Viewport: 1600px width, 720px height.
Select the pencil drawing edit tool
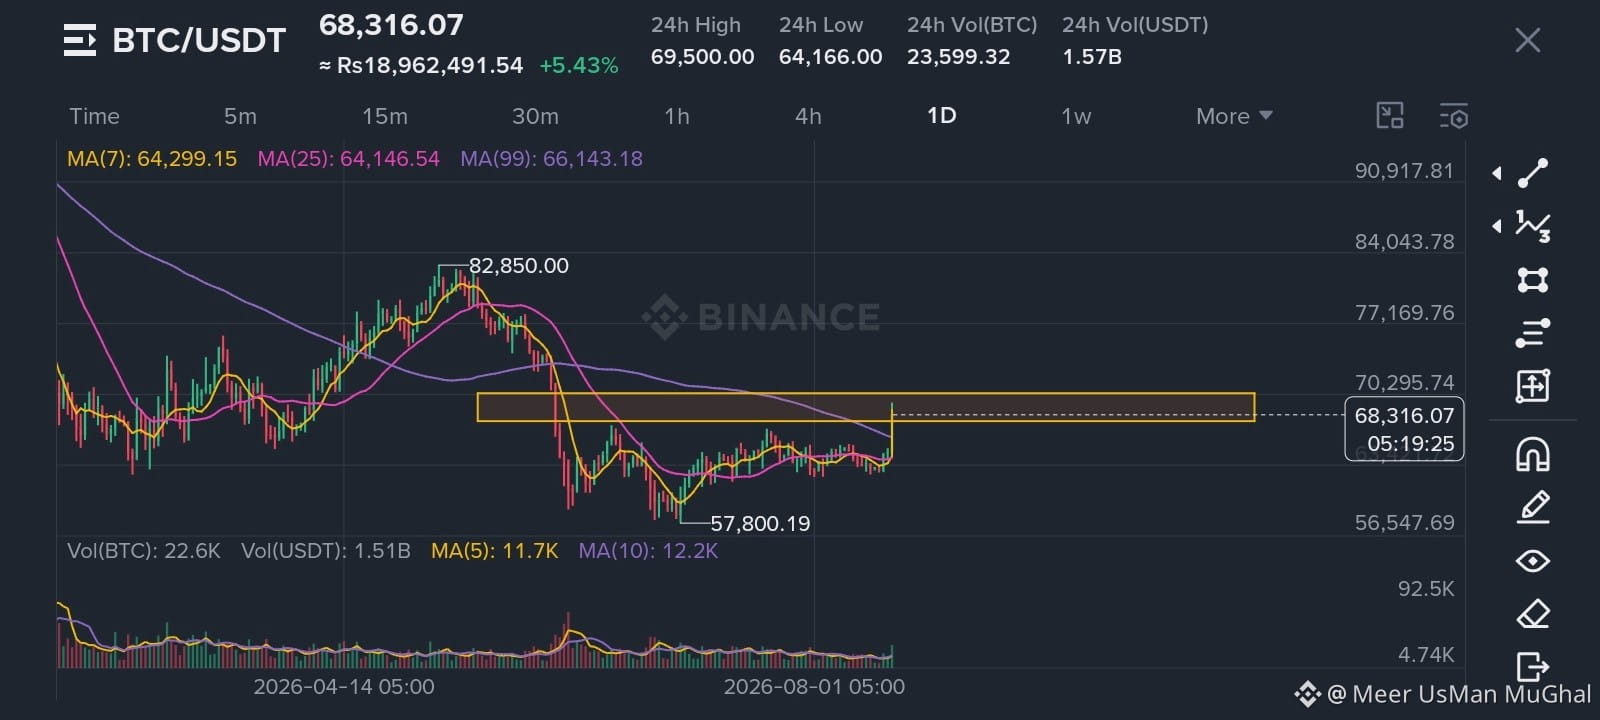tap(1533, 508)
